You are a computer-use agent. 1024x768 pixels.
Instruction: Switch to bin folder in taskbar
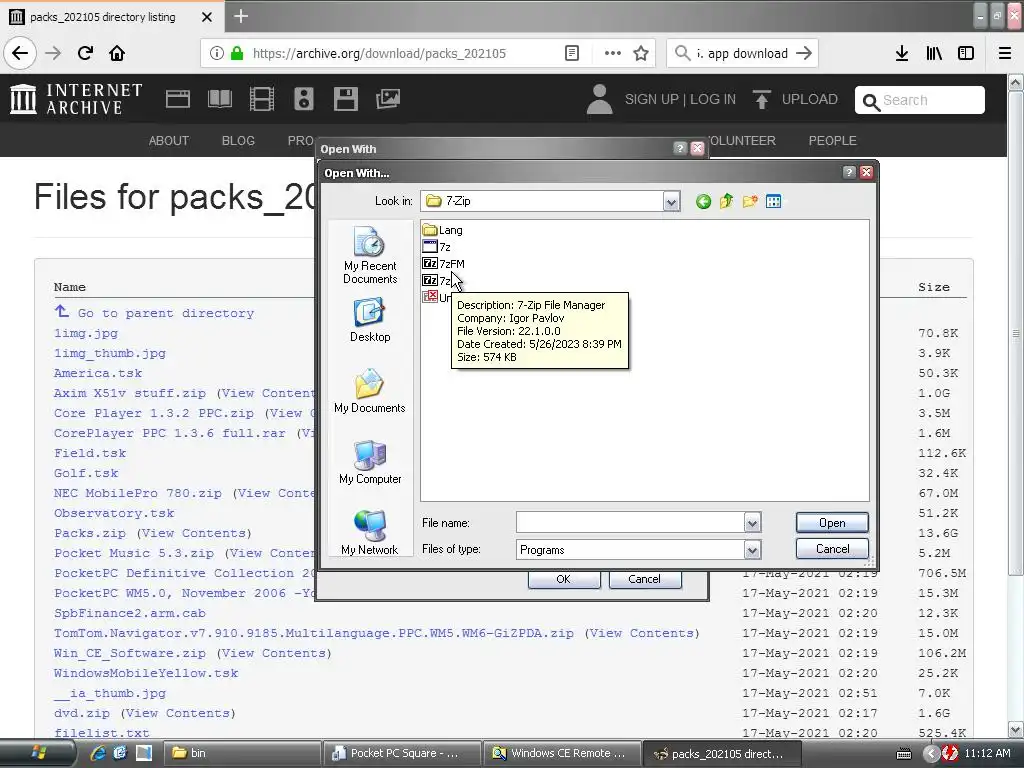click(242, 753)
